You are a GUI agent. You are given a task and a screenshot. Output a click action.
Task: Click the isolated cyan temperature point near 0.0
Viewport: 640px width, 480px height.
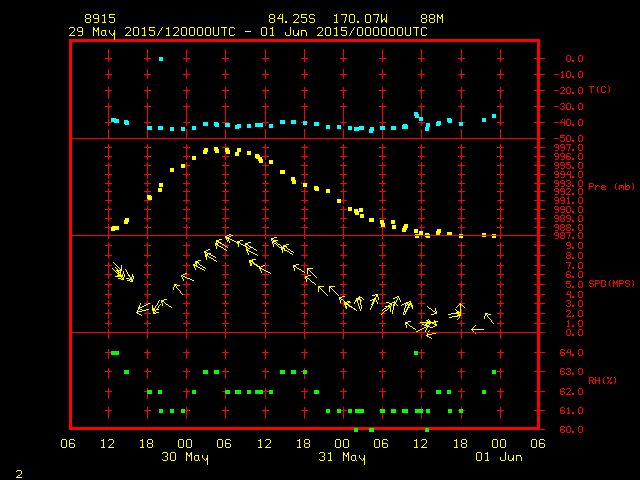coord(160,59)
